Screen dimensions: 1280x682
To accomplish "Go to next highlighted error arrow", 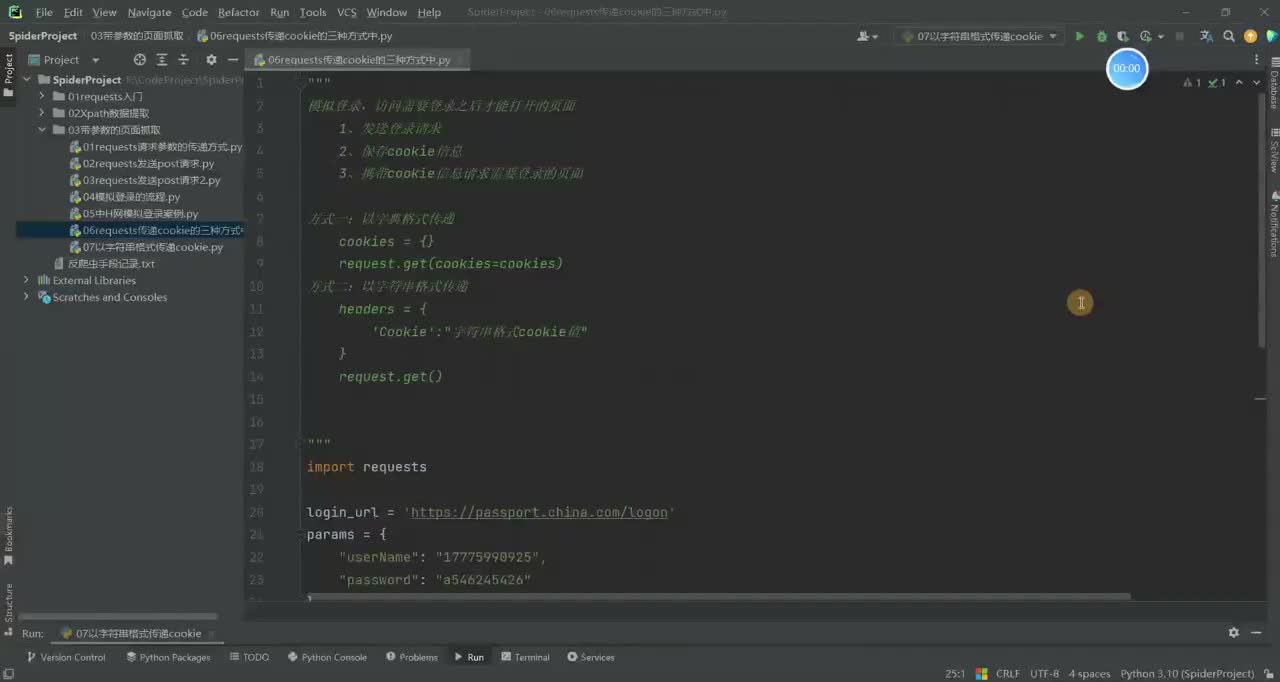I will pyautogui.click(x=1256, y=83).
